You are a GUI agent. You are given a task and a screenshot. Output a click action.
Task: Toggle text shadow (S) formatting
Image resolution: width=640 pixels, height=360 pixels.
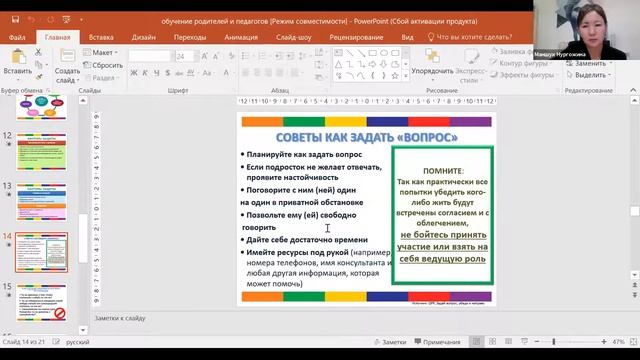(168, 73)
